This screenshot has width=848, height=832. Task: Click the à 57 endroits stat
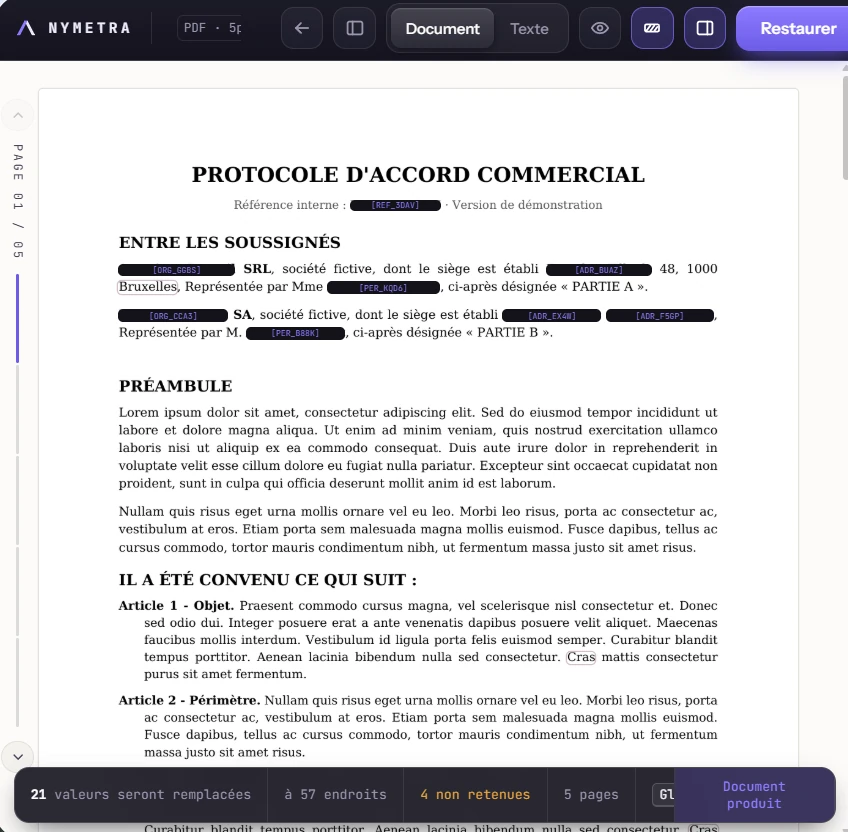[x=335, y=794]
